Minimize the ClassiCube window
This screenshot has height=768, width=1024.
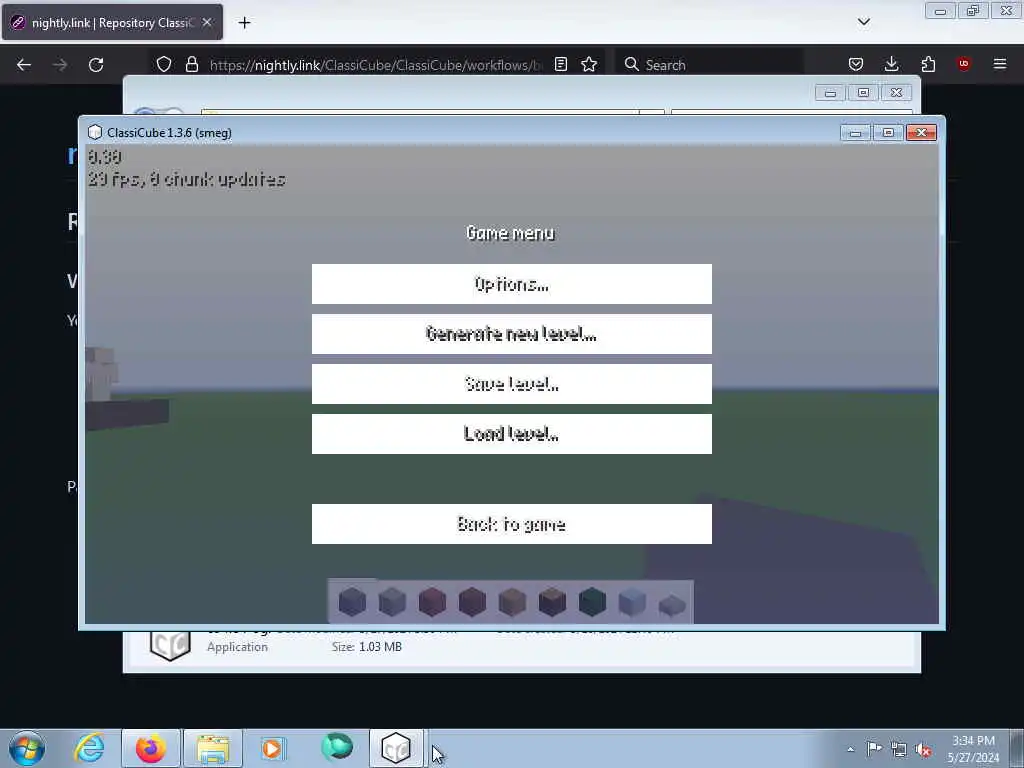(856, 133)
